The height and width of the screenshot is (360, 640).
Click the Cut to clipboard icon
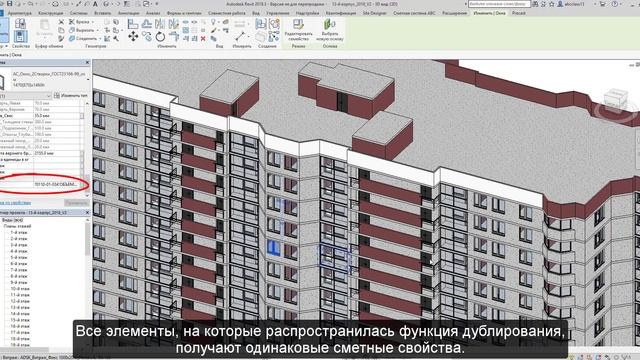(61, 22)
